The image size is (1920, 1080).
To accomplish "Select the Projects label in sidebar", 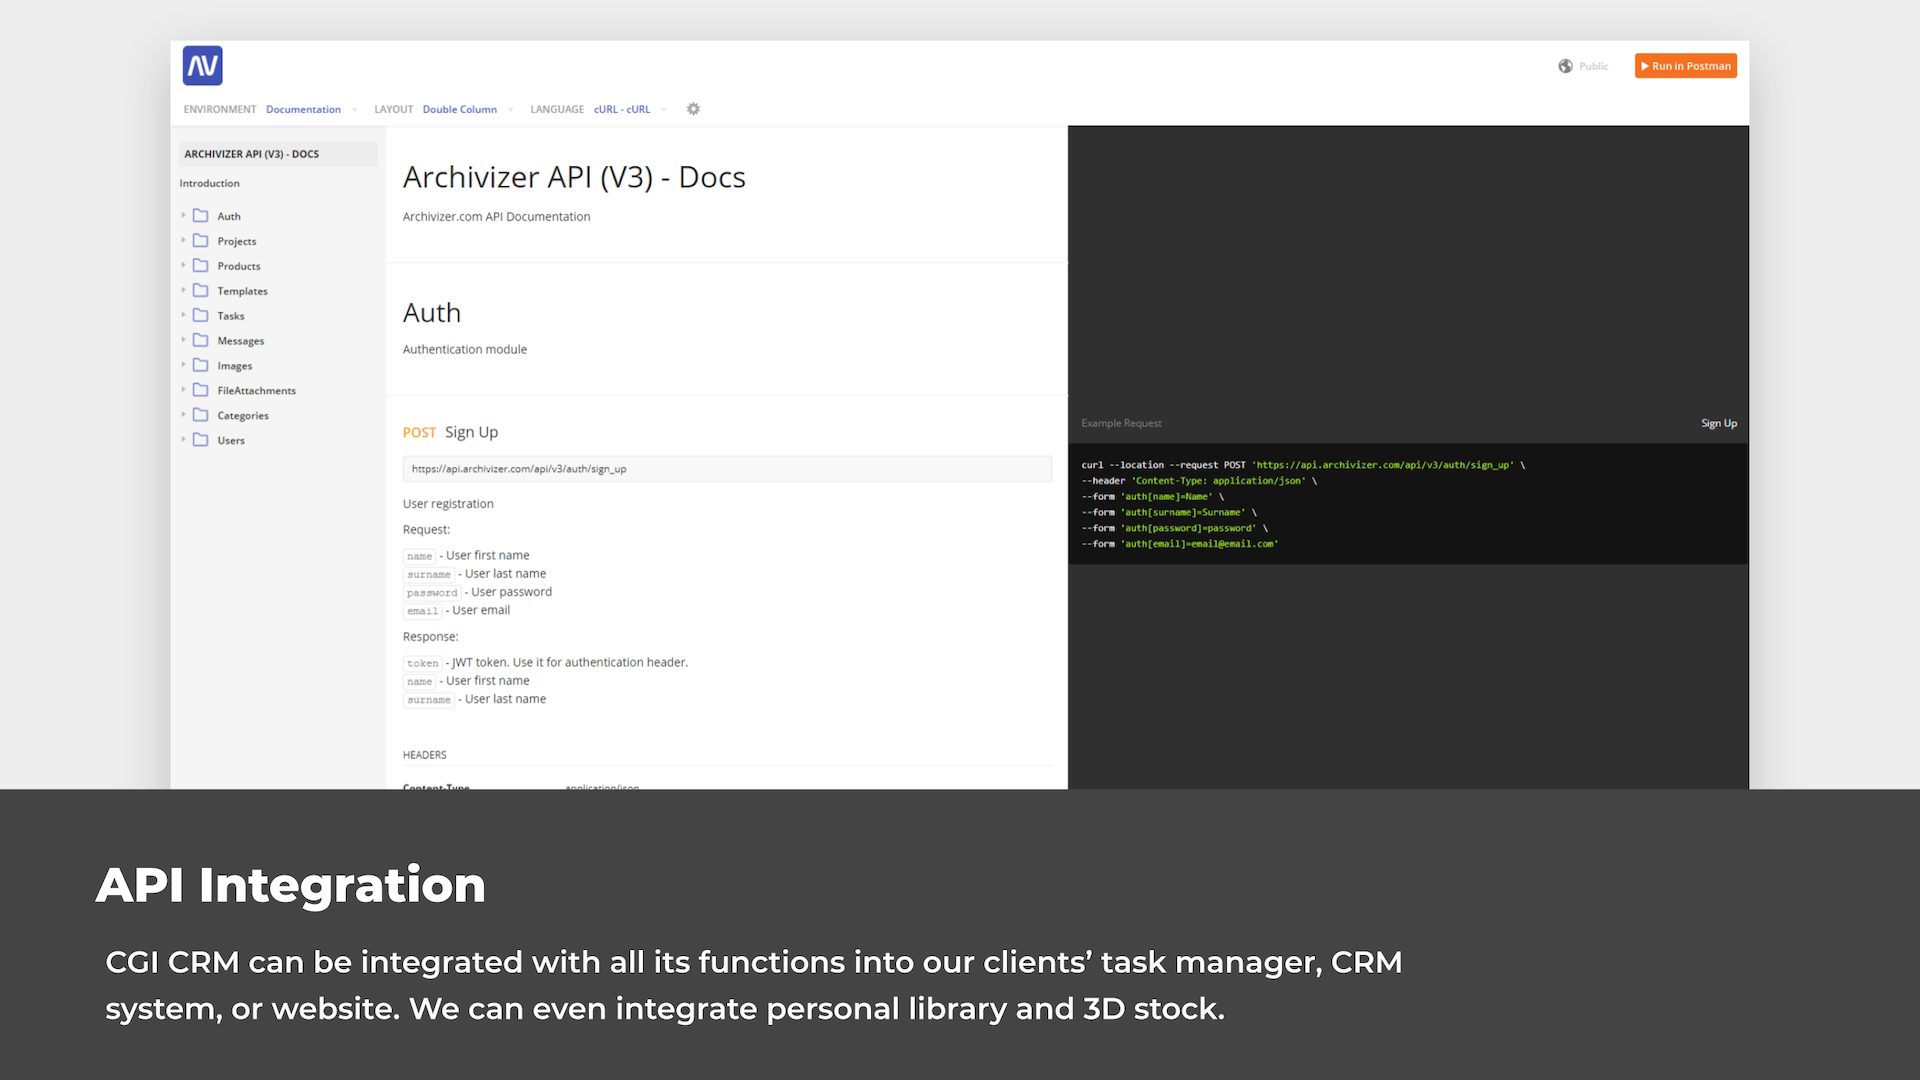I will (x=237, y=241).
